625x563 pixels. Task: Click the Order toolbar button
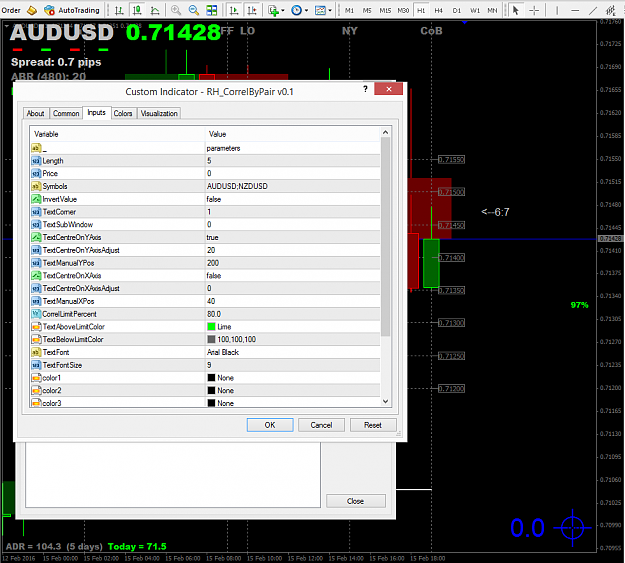click(x=11, y=10)
